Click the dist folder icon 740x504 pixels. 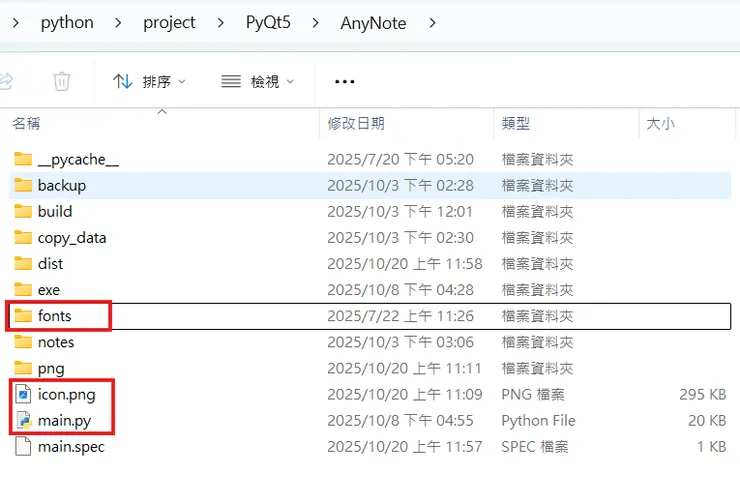click(x=23, y=263)
